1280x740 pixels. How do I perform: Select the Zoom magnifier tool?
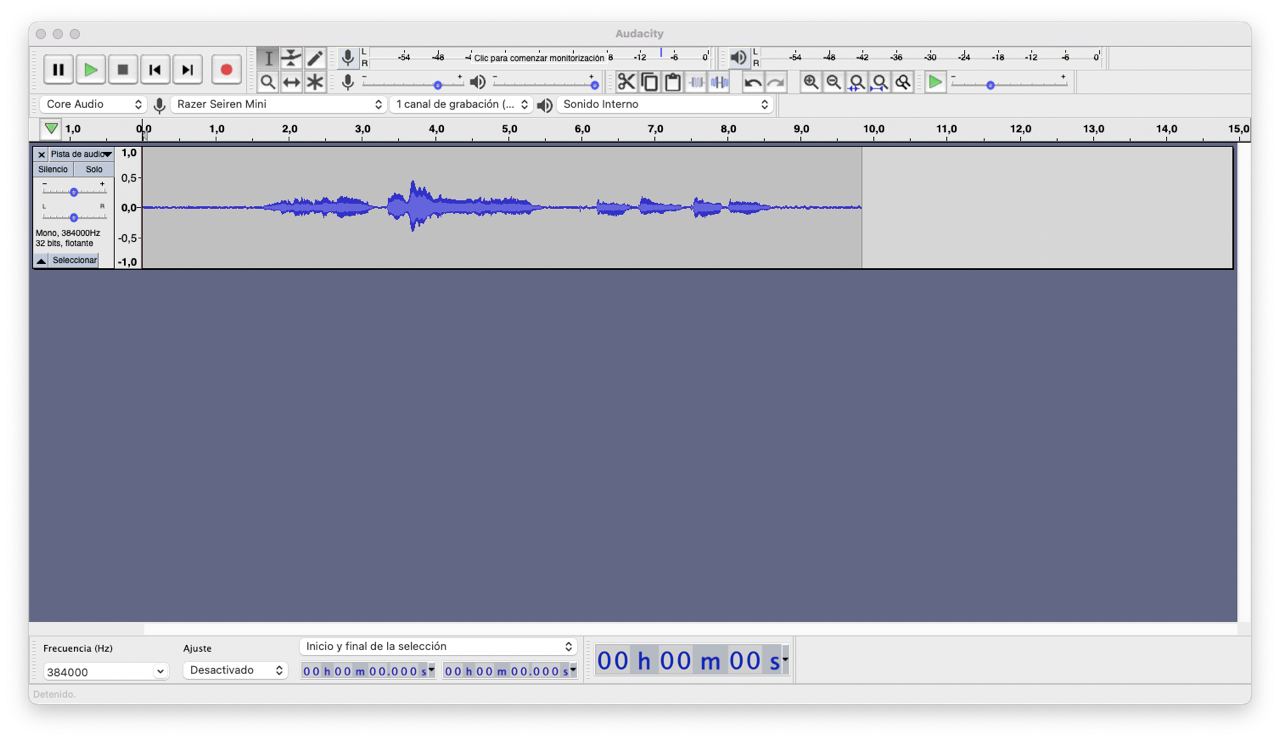coord(268,82)
